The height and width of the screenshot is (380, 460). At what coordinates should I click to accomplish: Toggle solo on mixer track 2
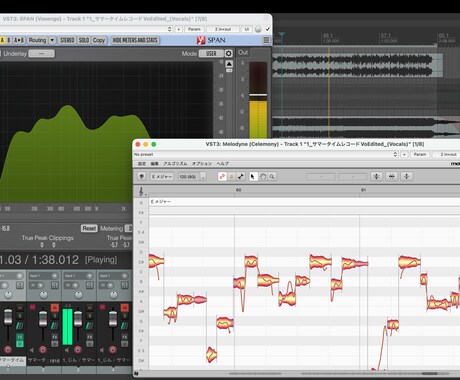click(x=55, y=316)
